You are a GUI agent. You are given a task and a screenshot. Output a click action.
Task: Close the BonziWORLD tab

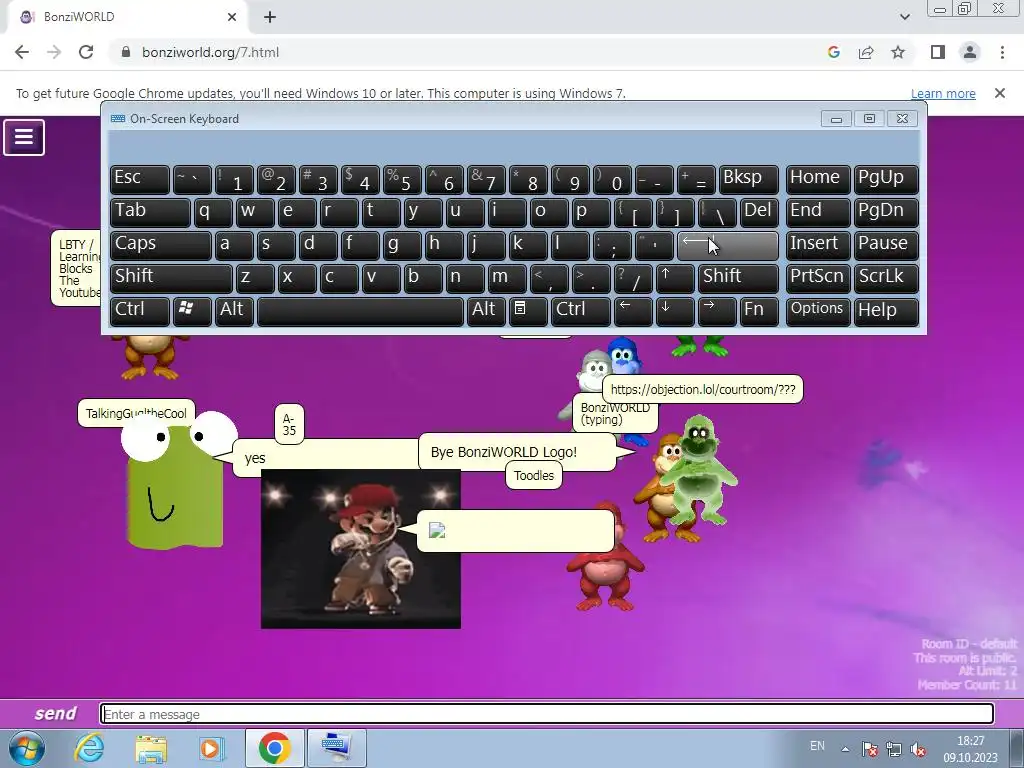coord(232,17)
